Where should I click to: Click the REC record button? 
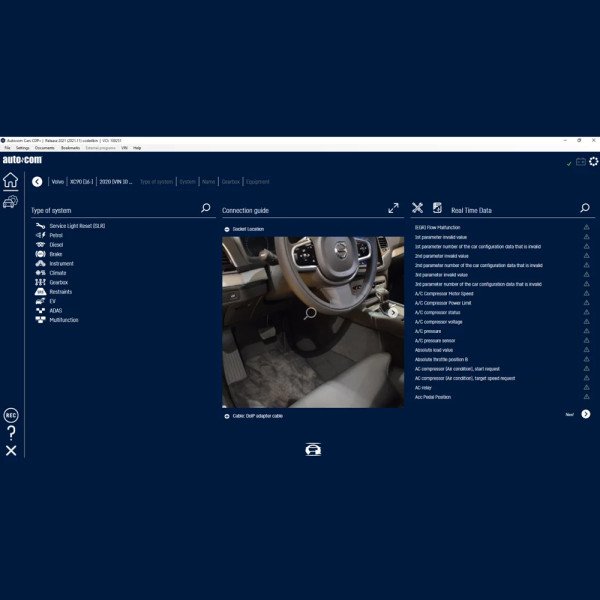11,415
